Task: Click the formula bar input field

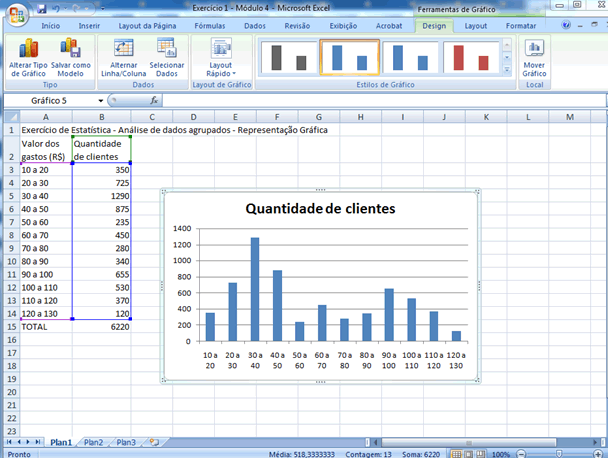Action: (380, 101)
